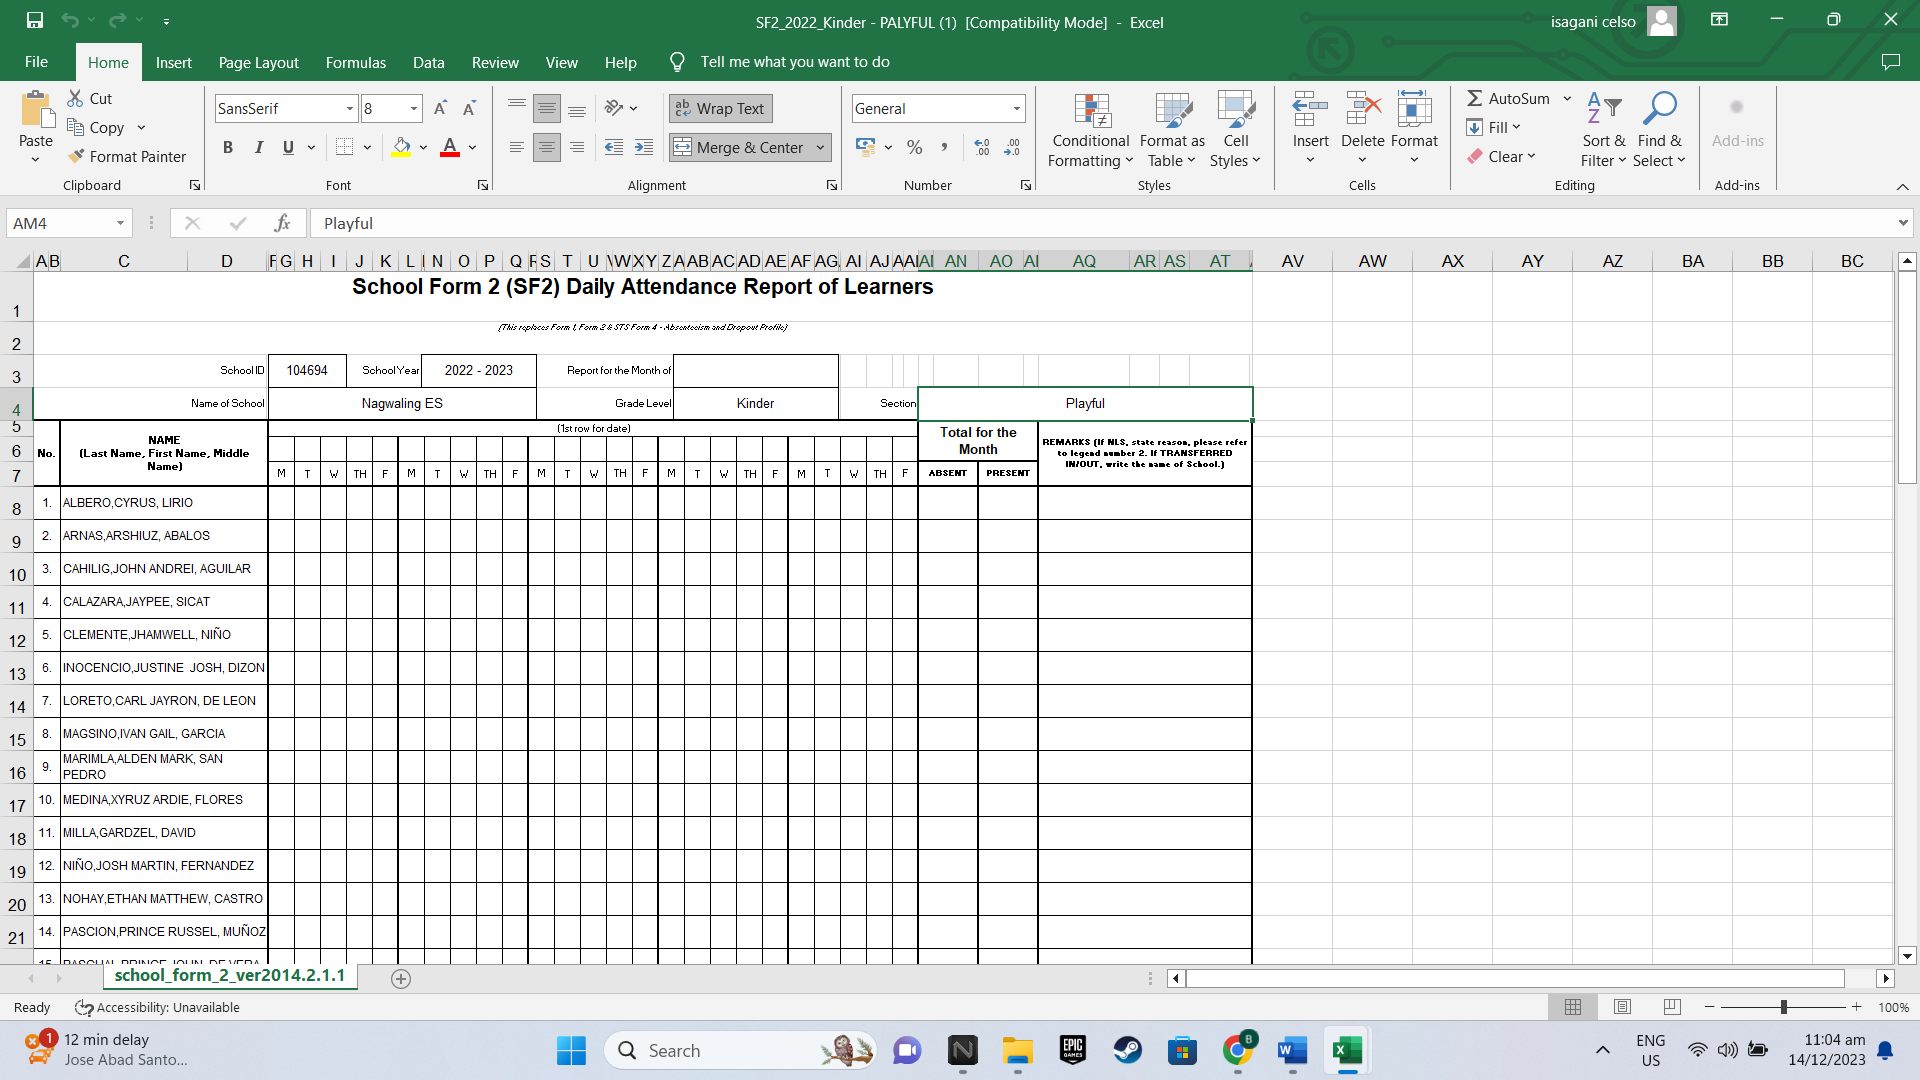Click the Increase Decimal icon
The height and width of the screenshot is (1080, 1920).
(982, 147)
